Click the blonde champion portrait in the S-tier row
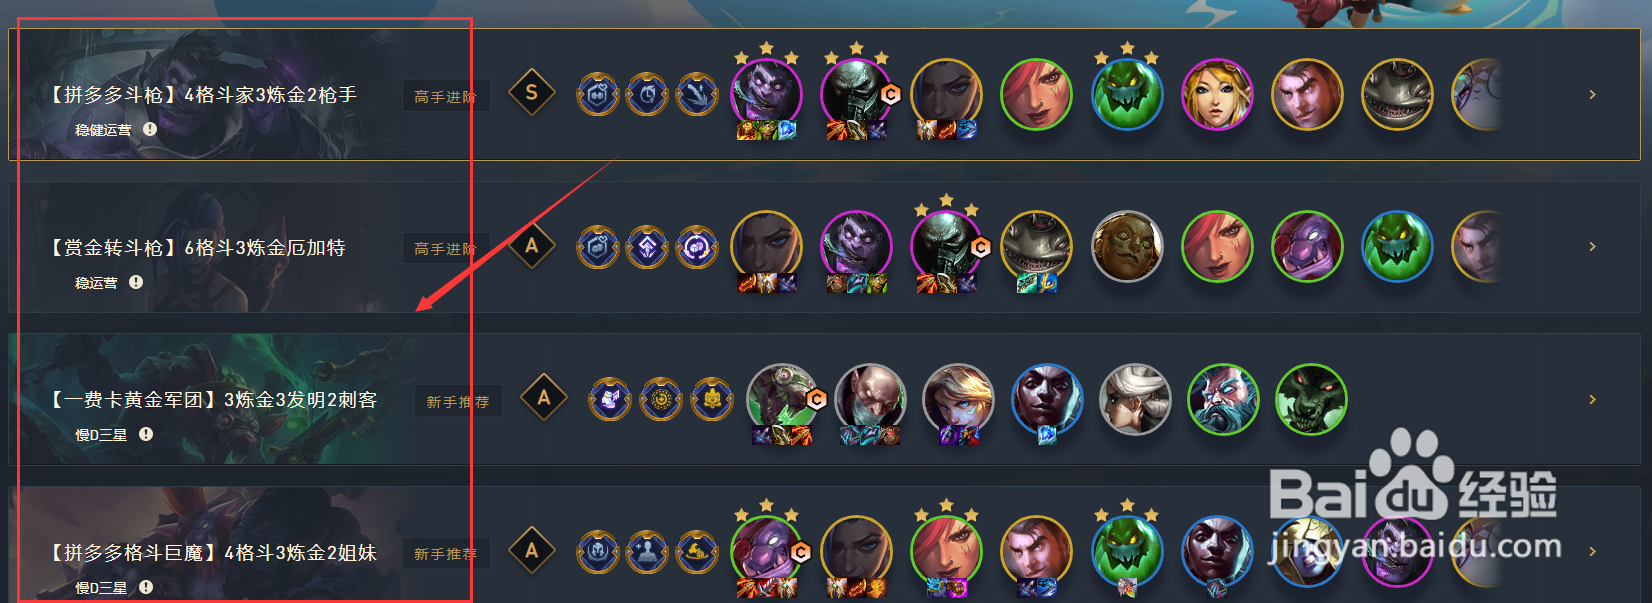1652x603 pixels. click(x=1217, y=95)
